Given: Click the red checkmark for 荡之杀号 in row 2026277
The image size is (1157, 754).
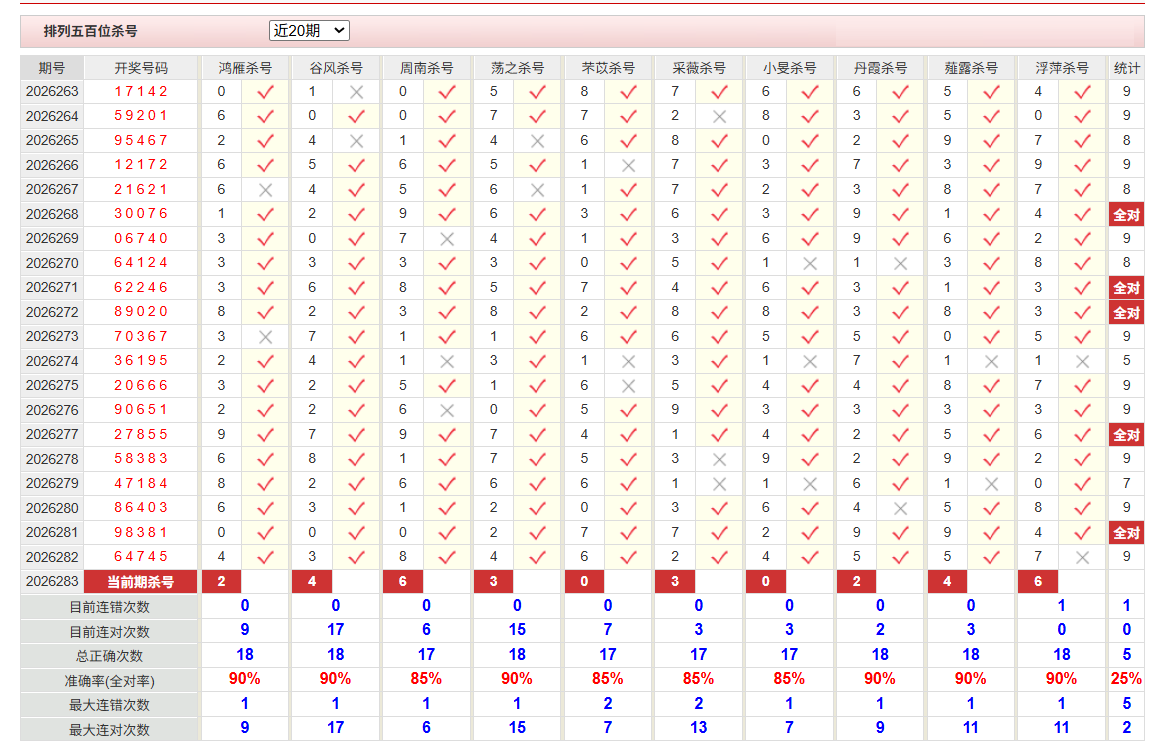Looking at the screenshot, I should [538, 435].
